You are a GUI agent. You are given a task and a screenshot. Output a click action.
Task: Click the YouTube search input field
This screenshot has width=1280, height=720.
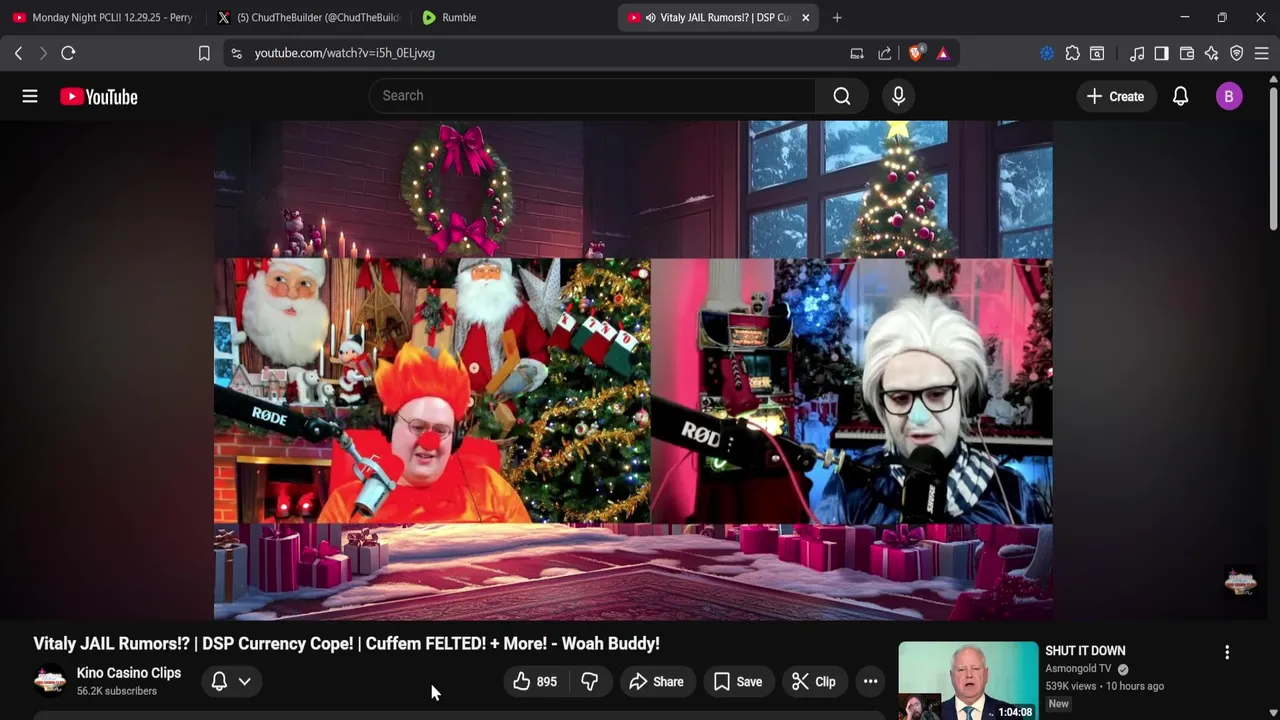tap(593, 96)
